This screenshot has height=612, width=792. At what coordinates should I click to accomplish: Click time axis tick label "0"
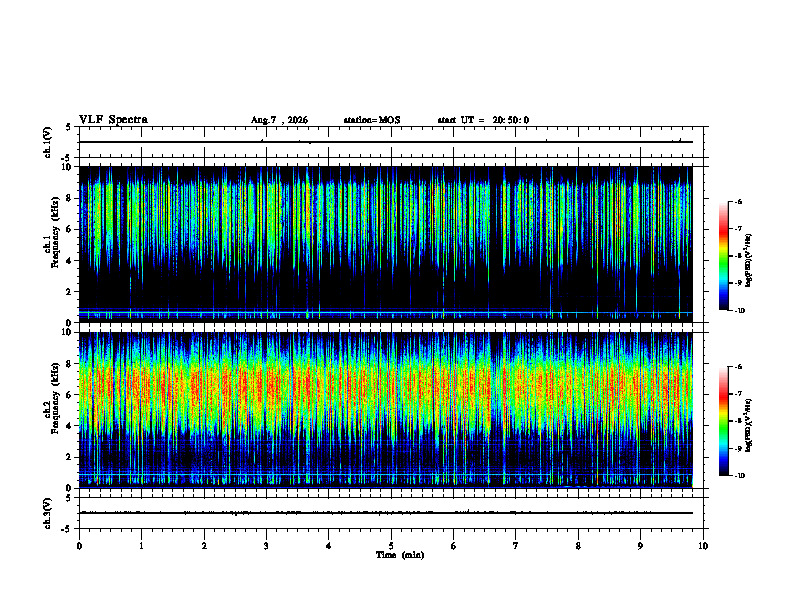click(x=79, y=546)
